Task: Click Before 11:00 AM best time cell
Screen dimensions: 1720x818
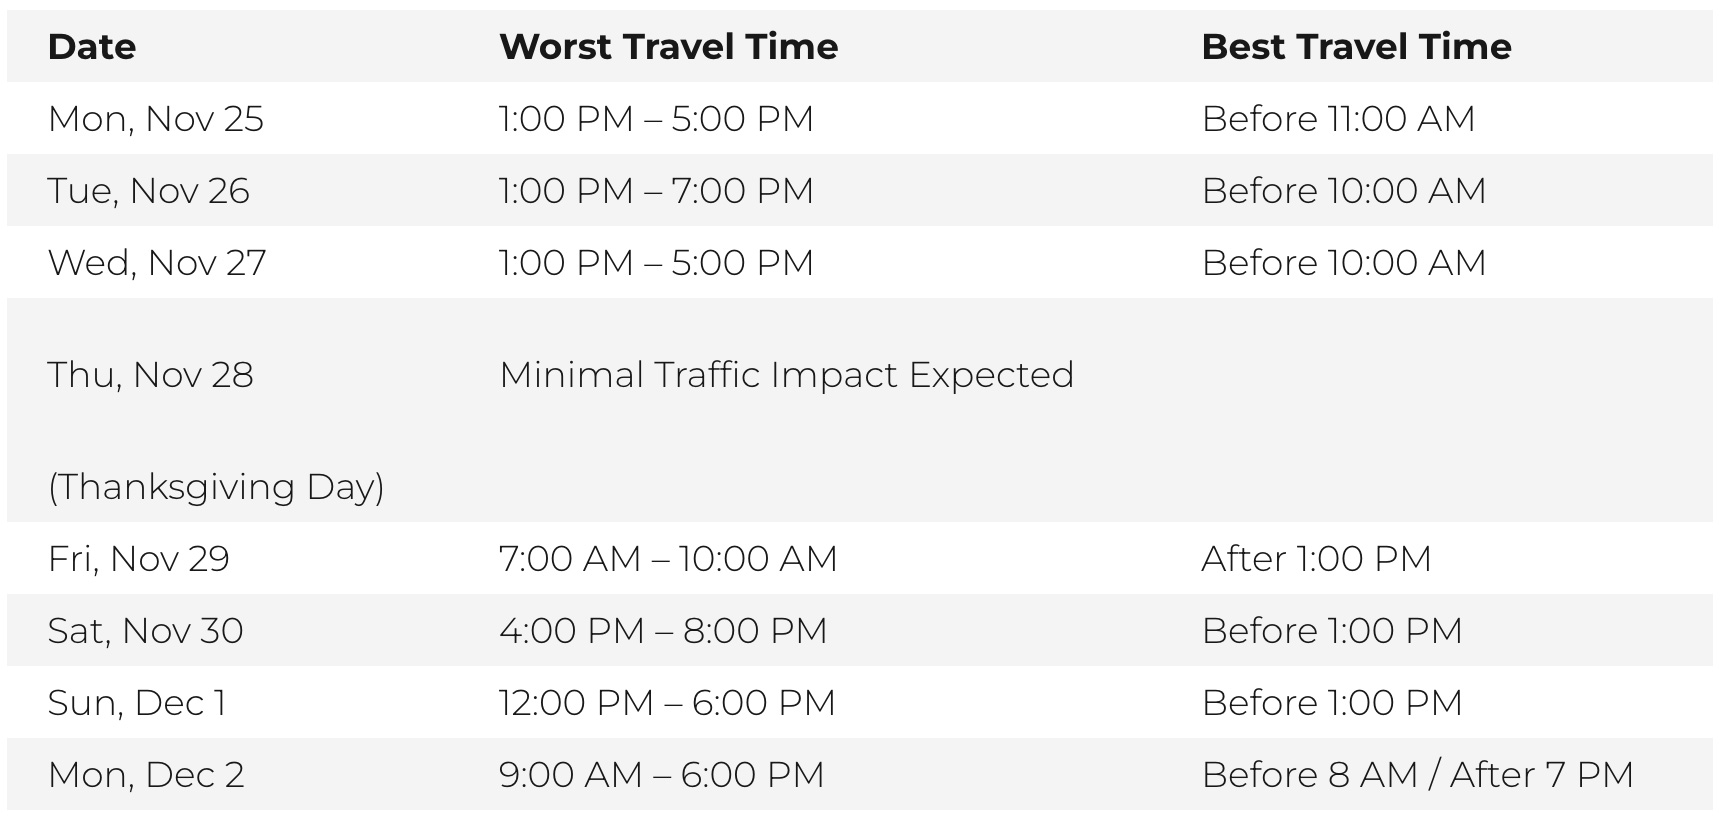Action: point(1338,119)
